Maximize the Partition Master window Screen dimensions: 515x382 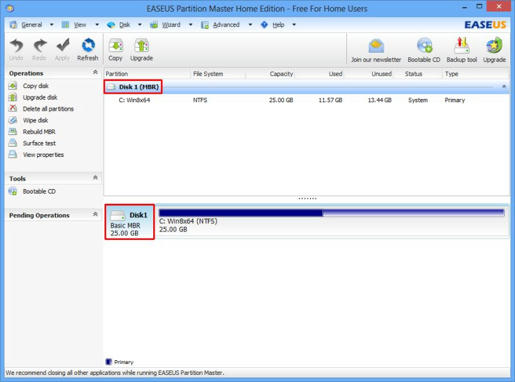(x=479, y=7)
